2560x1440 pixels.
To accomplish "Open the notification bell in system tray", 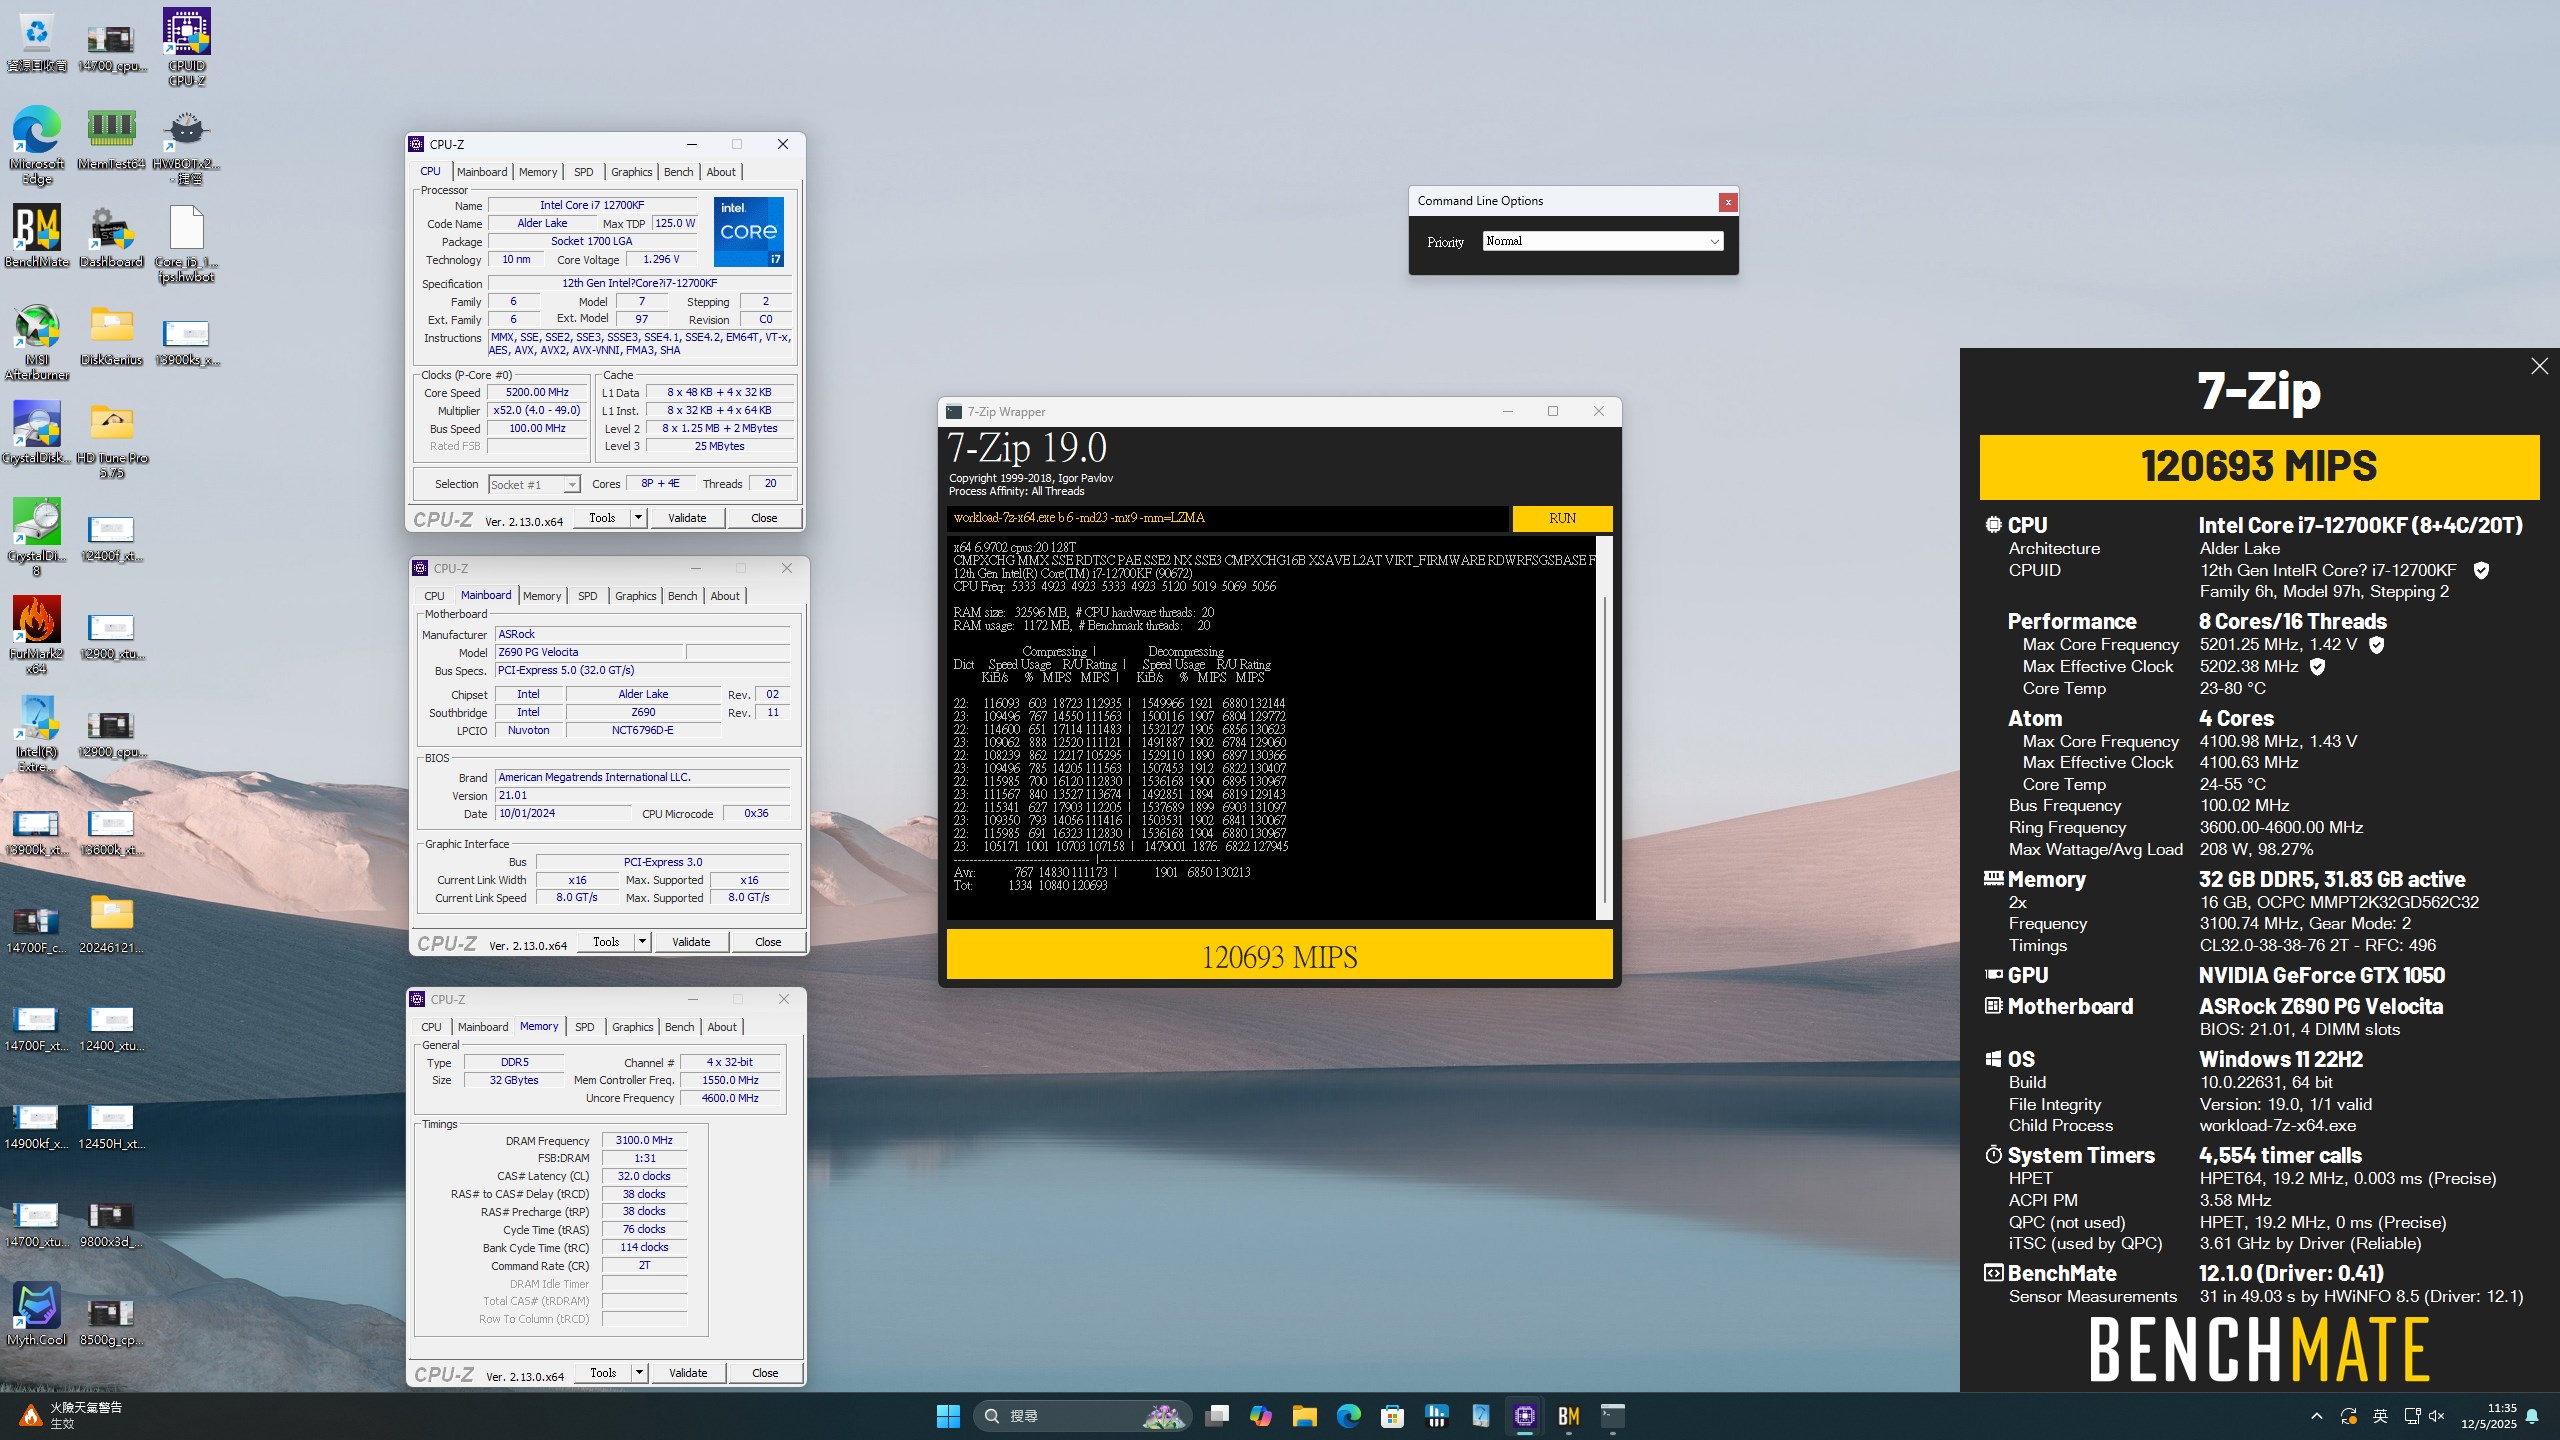I will (2532, 1416).
